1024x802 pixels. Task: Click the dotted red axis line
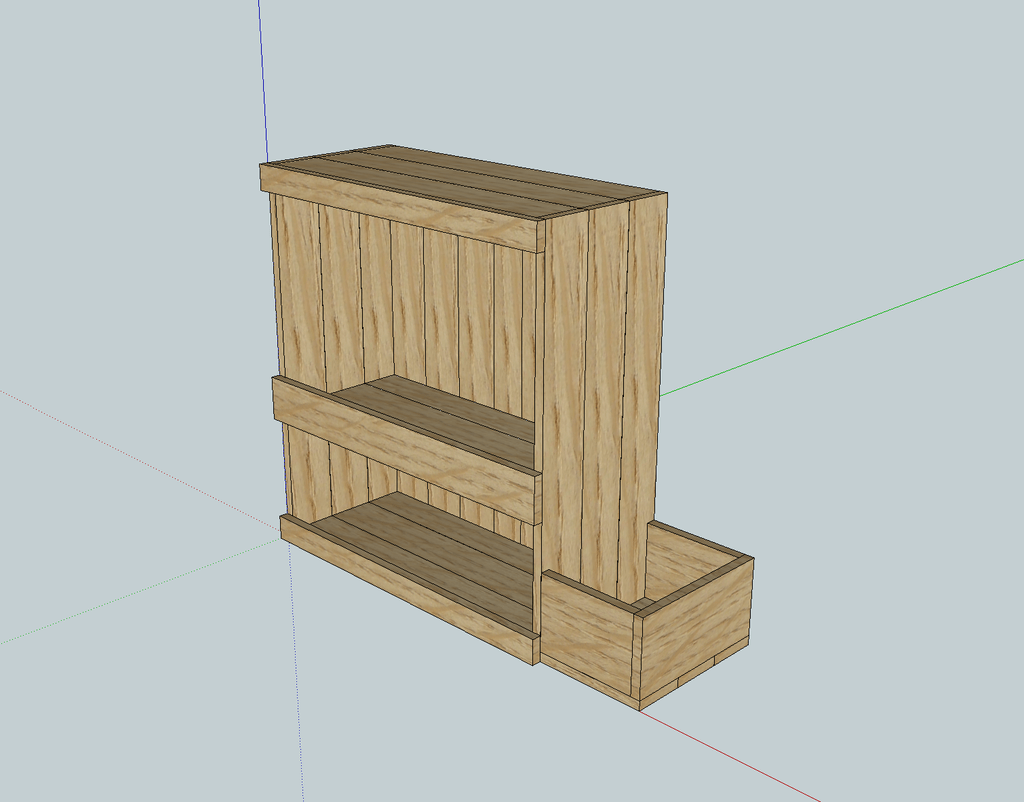(x=140, y=457)
